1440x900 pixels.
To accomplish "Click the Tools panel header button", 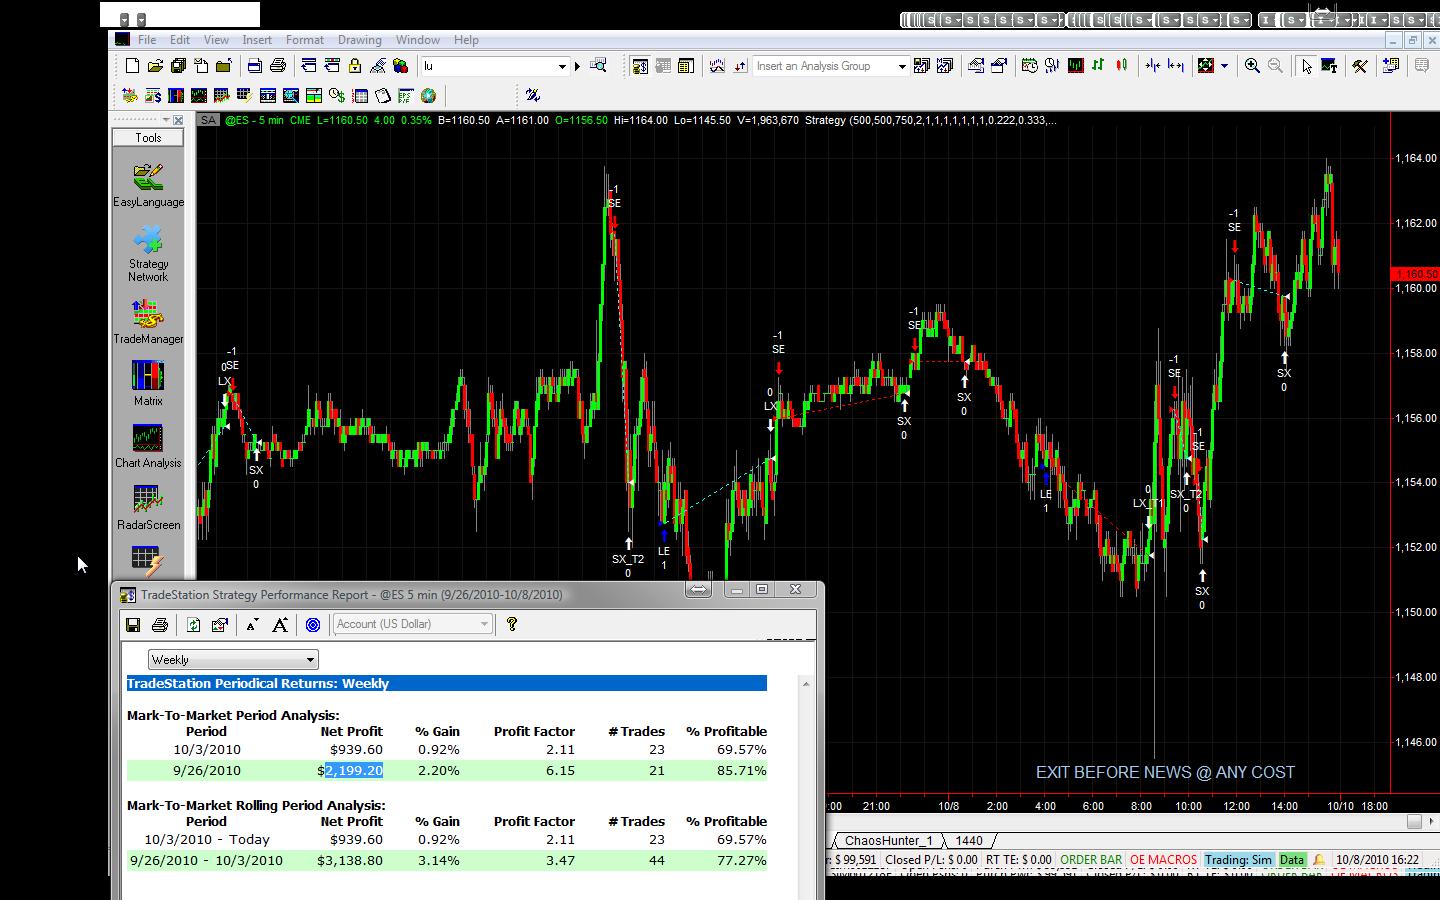I will [x=148, y=138].
